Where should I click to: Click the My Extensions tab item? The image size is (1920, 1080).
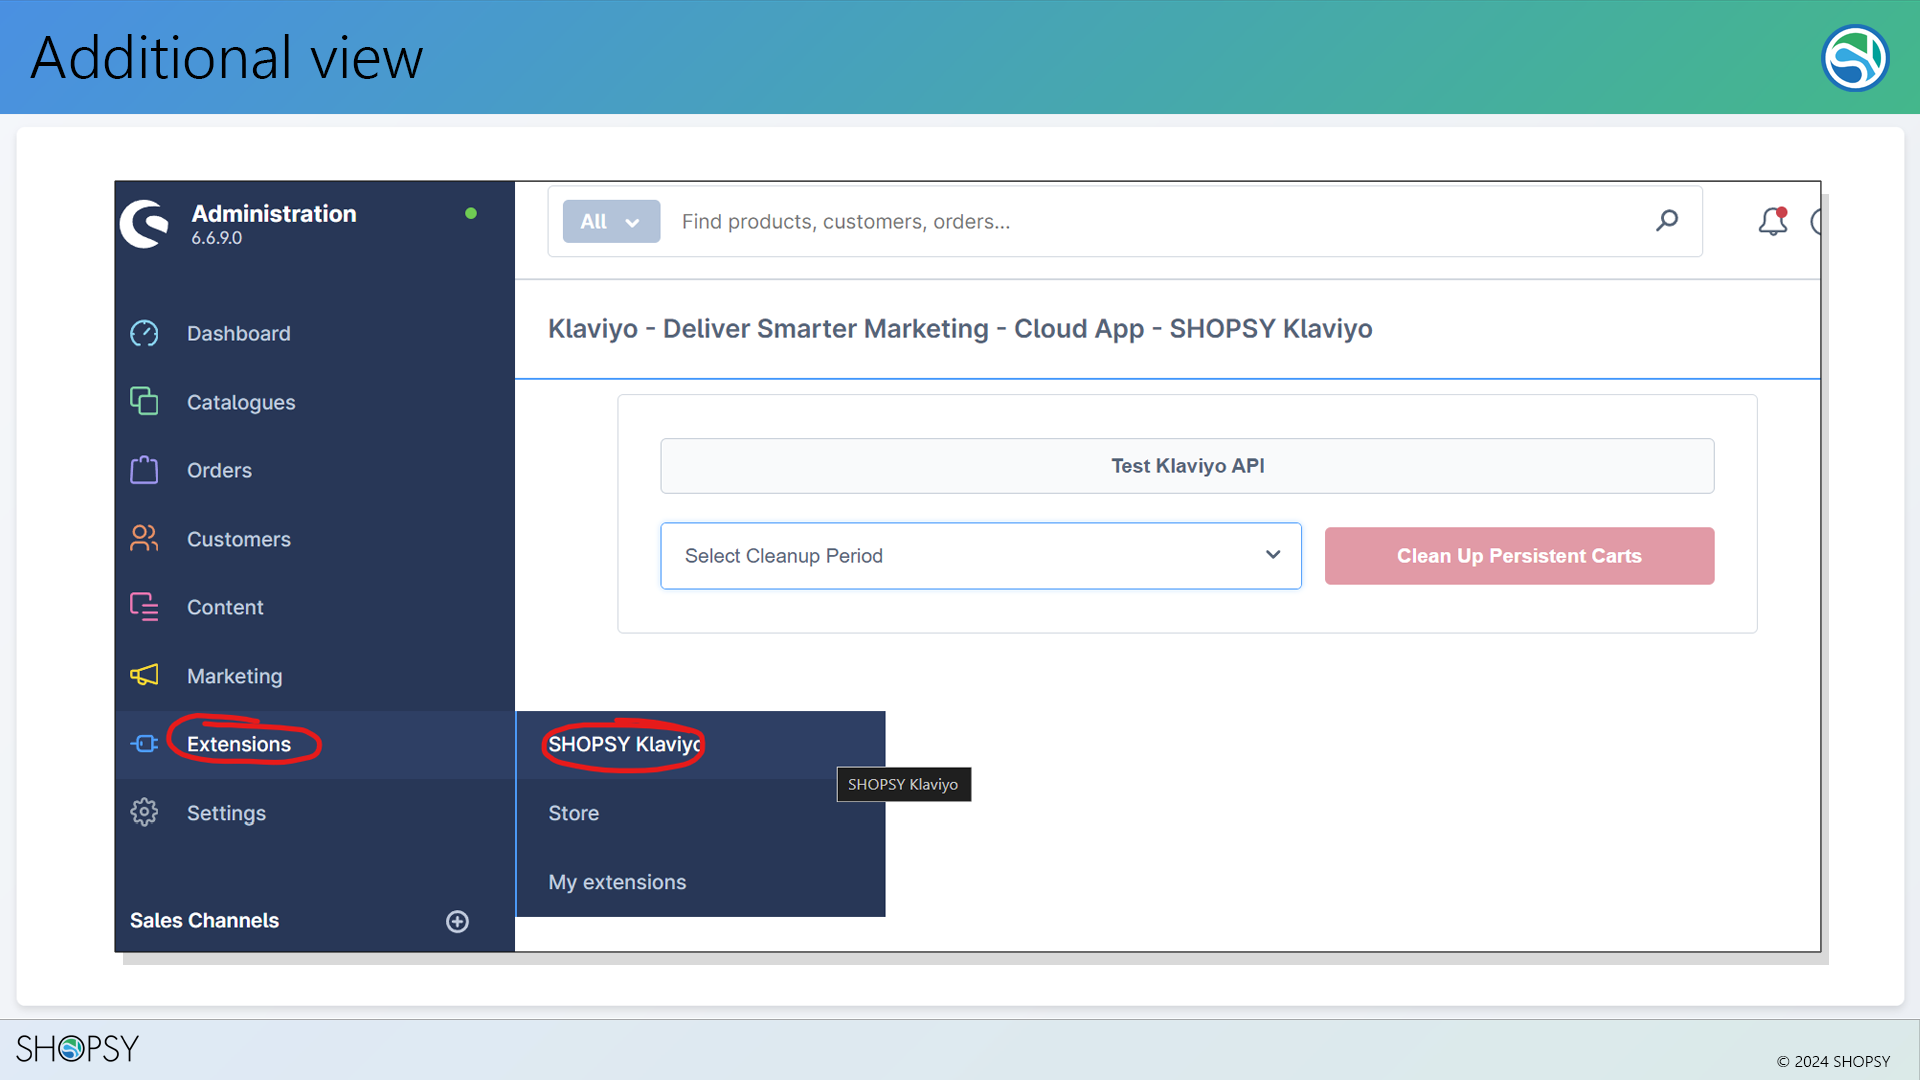pos(617,881)
